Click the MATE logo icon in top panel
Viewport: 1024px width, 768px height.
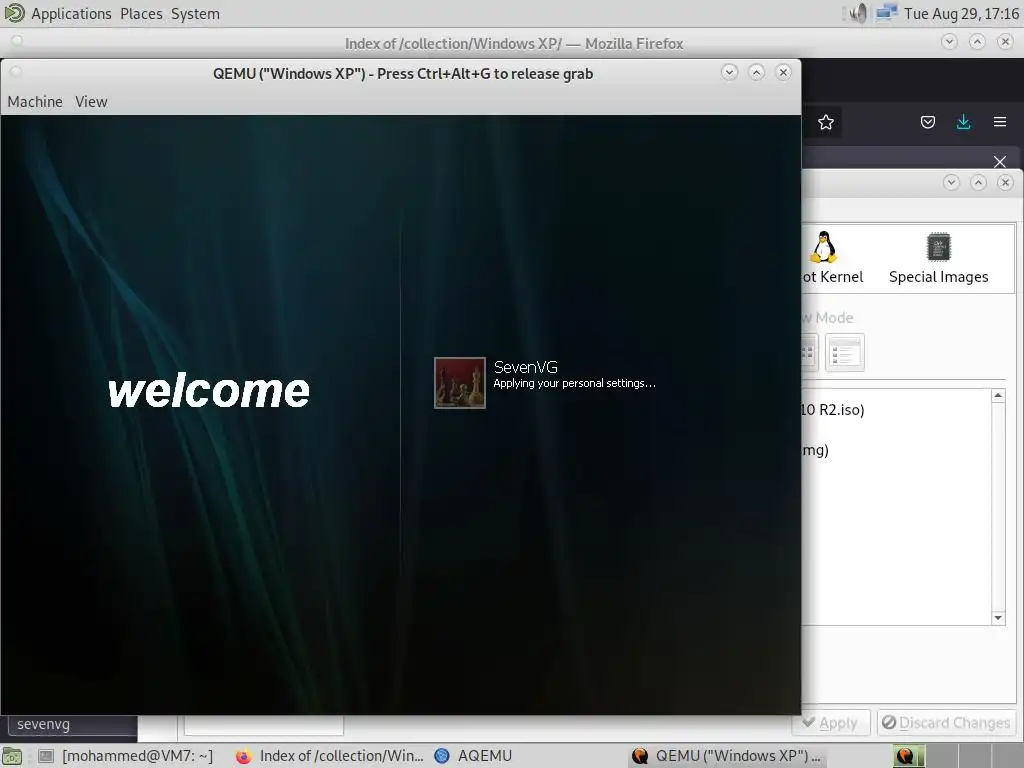14,13
